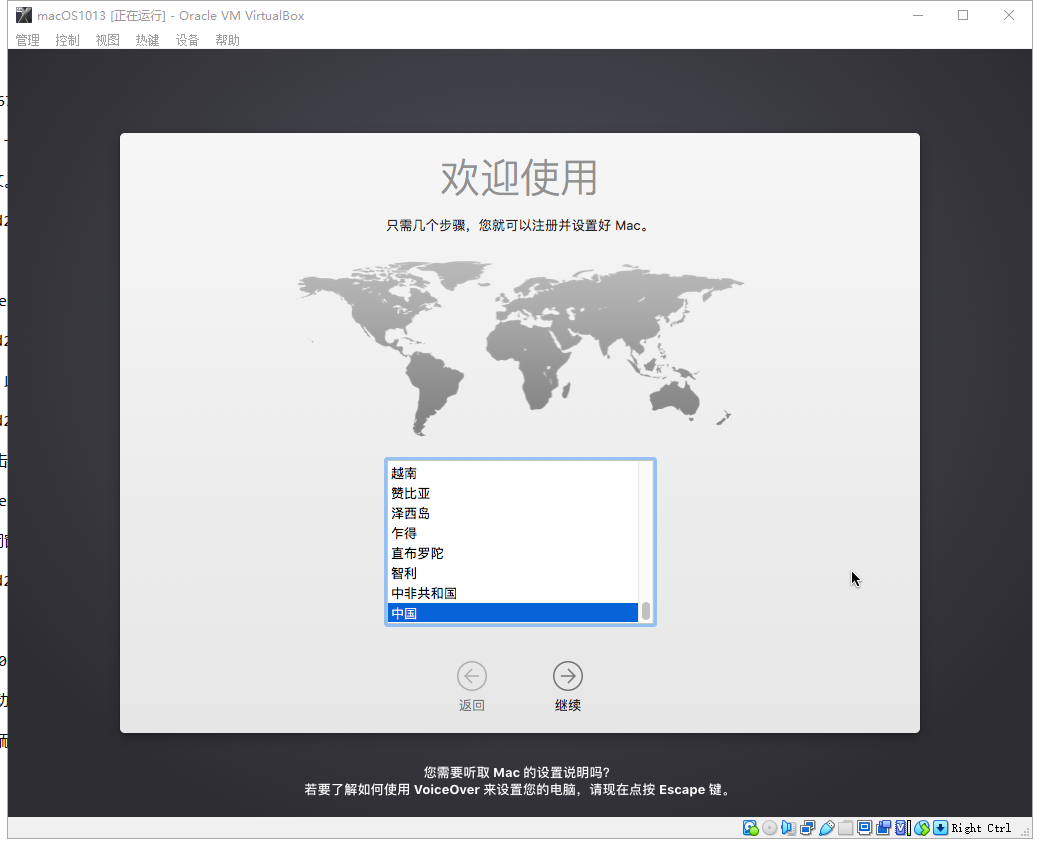1040x846 pixels.
Task: Select 中非共和国 in the country list
Action: pyautogui.click(x=513, y=593)
